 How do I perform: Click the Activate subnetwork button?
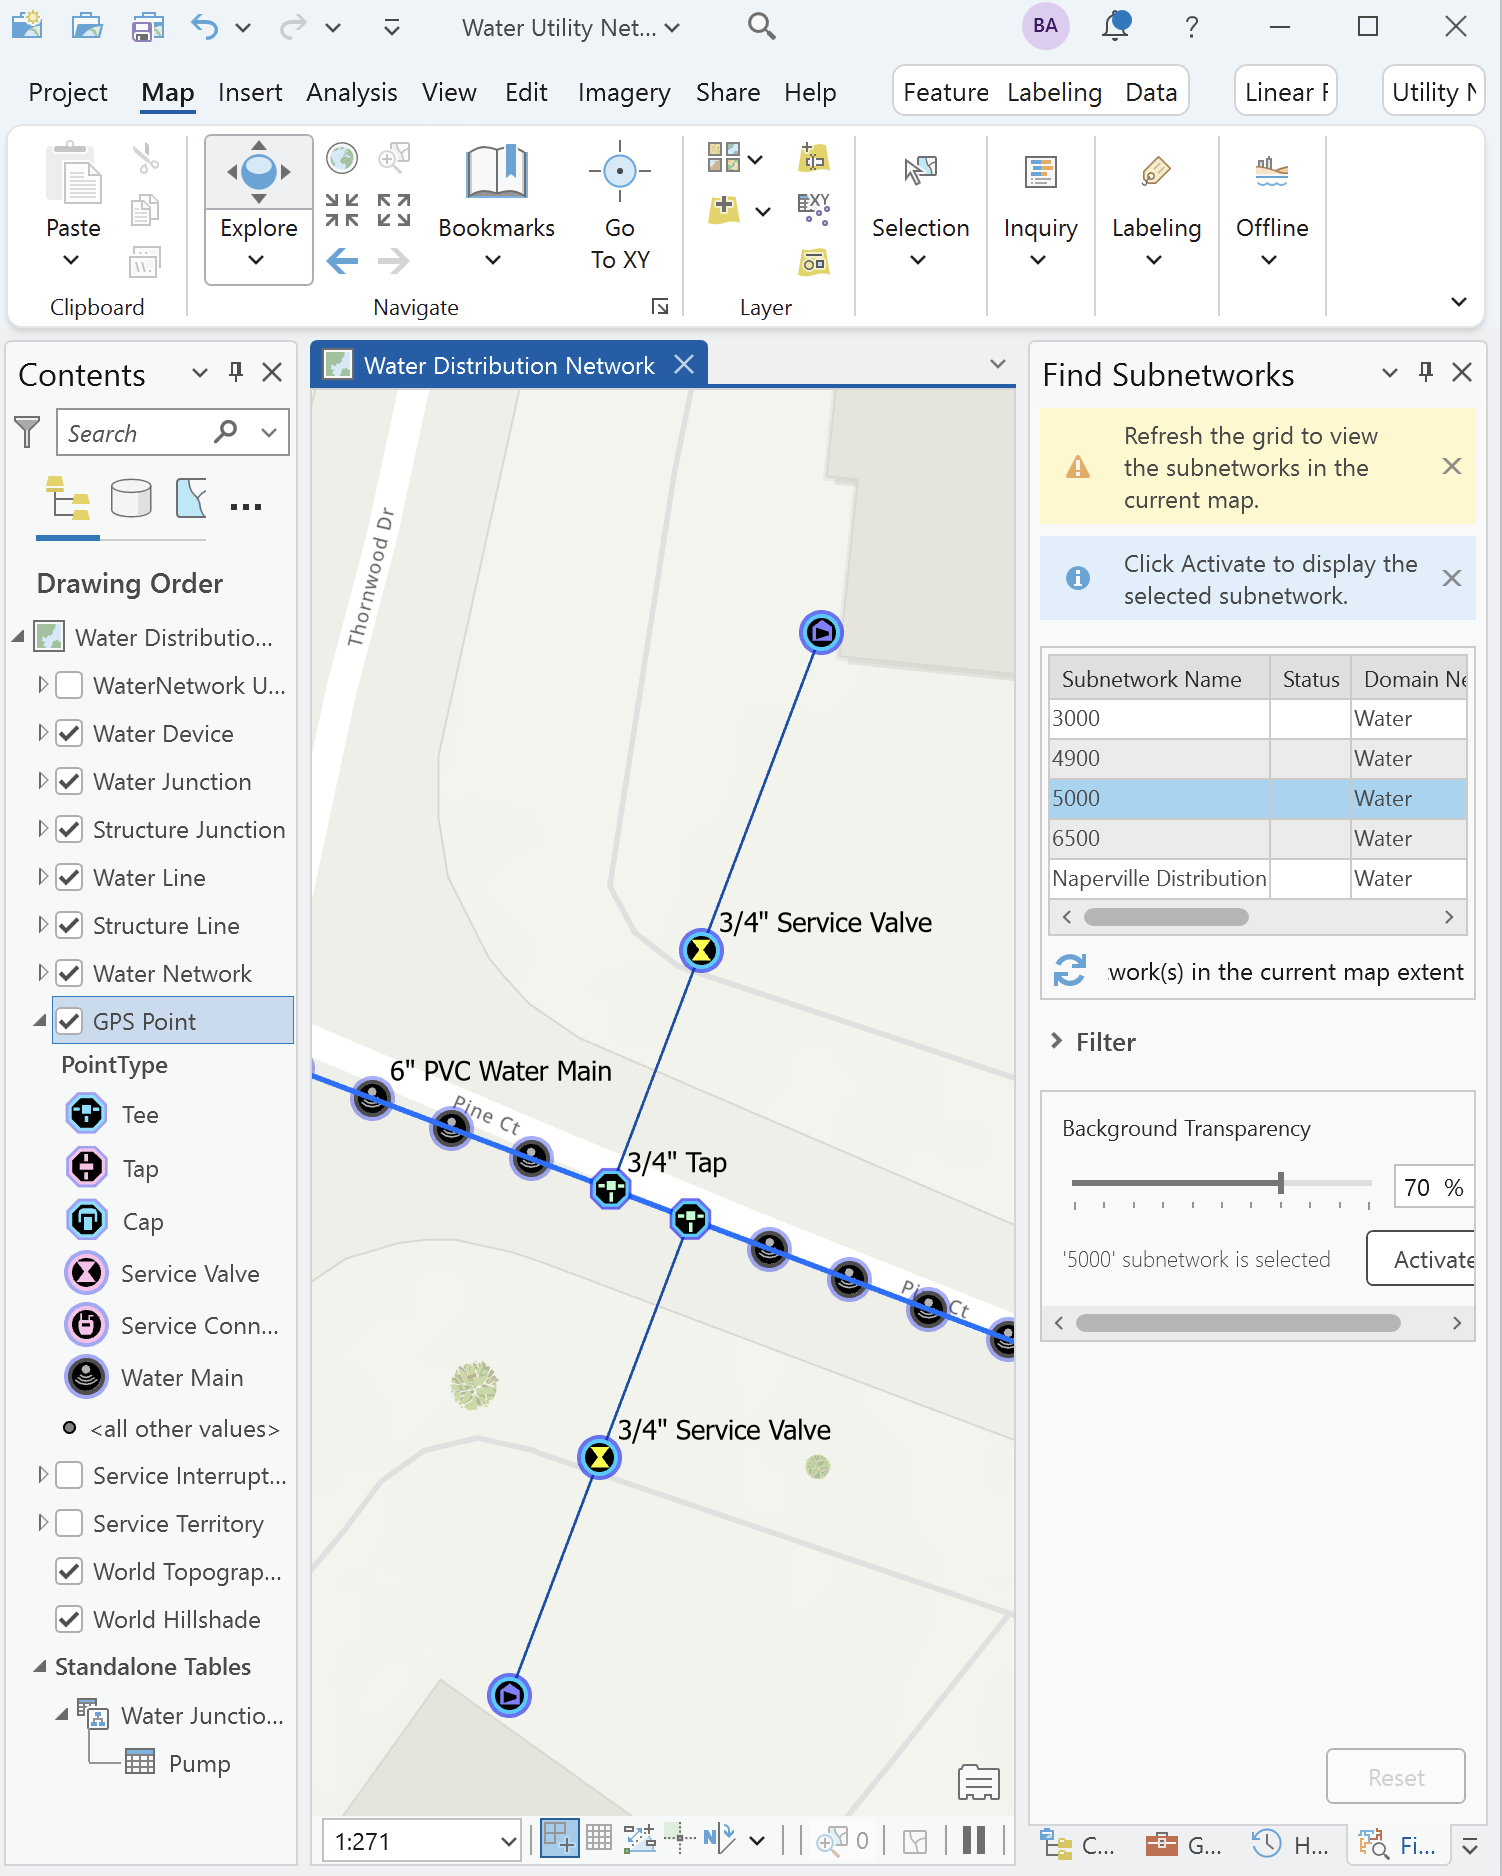tap(1421, 1259)
